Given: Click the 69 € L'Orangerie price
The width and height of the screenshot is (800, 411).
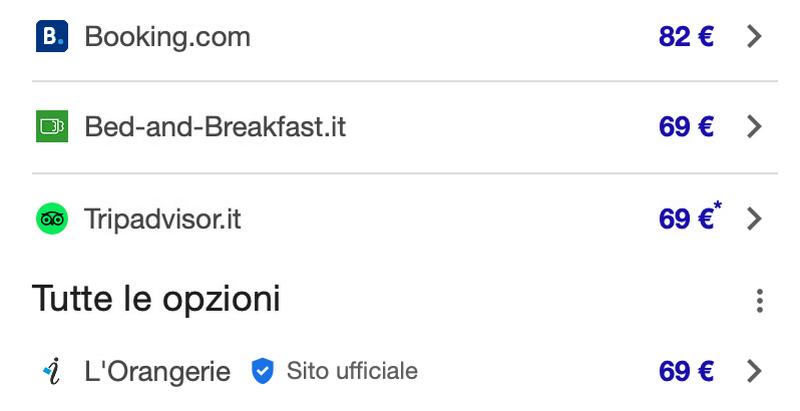Looking at the screenshot, I should (x=686, y=372).
